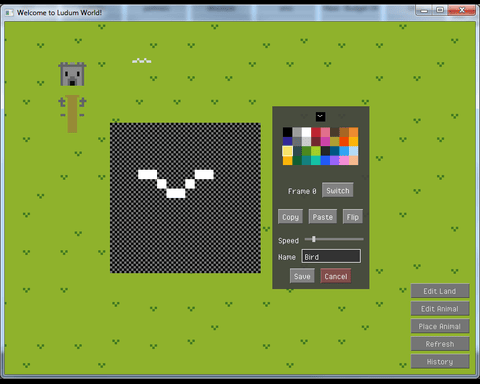The image size is (480, 384).
Task: Click the small white bird sprite on the grass
Action: click(142, 61)
